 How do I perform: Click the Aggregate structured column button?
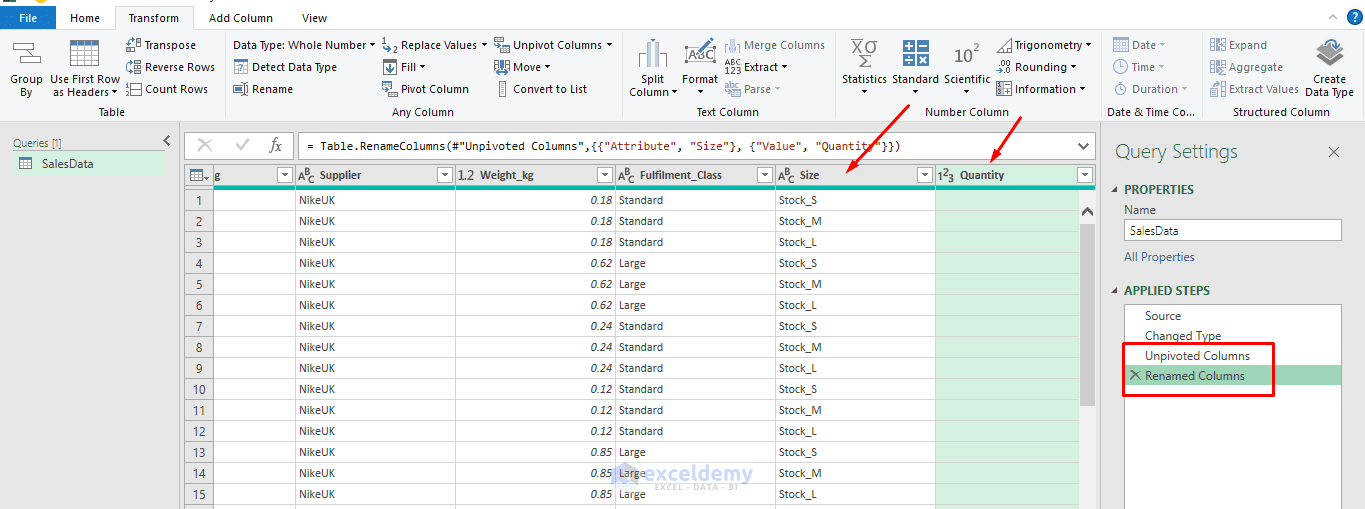click(x=1246, y=67)
